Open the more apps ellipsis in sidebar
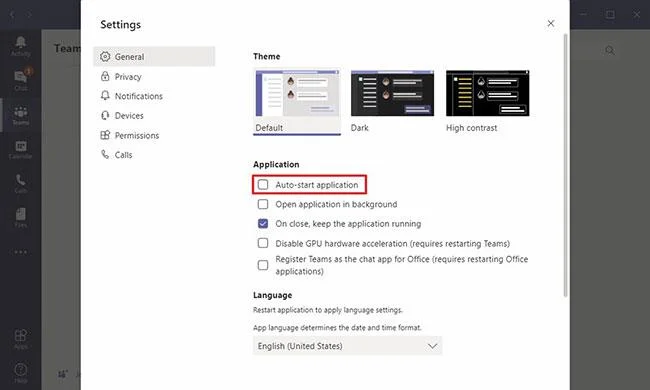 [x=20, y=252]
